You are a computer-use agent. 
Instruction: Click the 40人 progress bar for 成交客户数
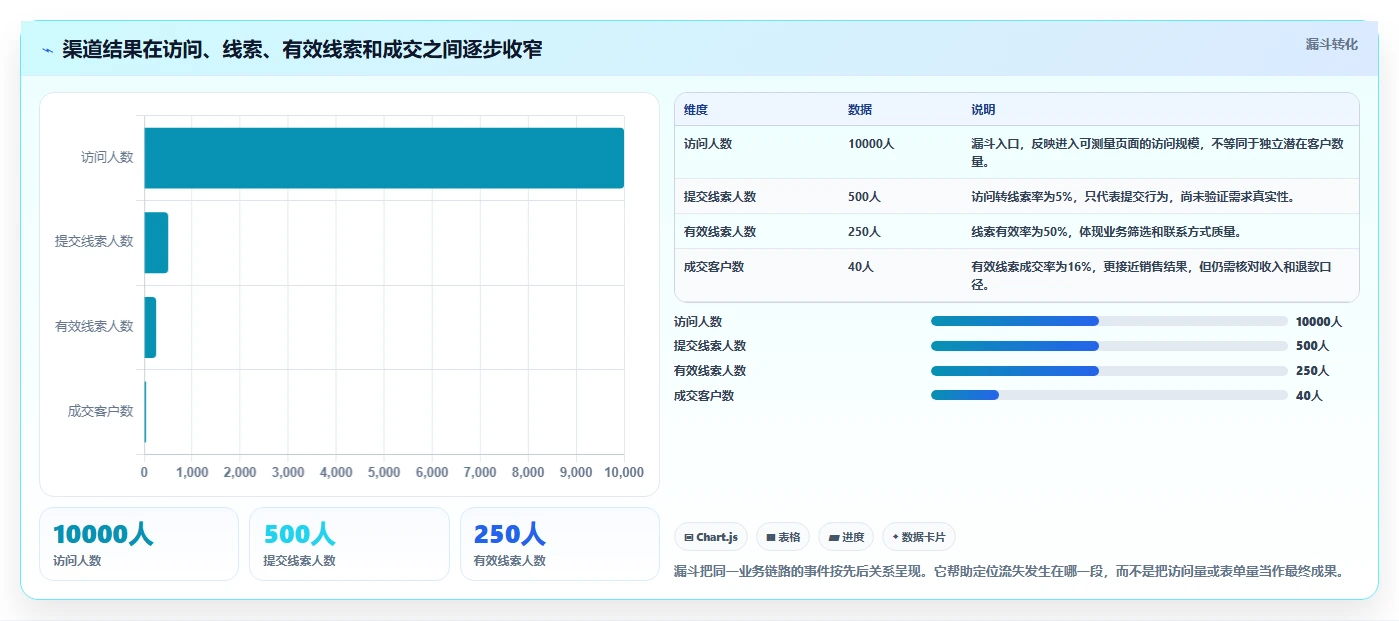(x=1109, y=395)
